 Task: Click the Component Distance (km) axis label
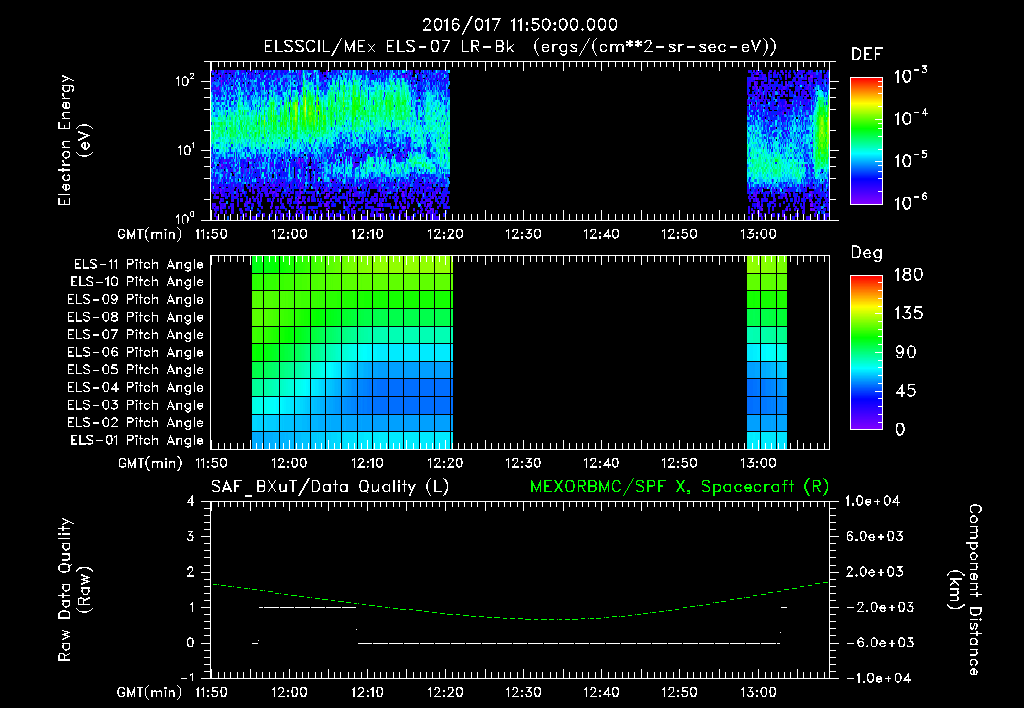[965, 590]
